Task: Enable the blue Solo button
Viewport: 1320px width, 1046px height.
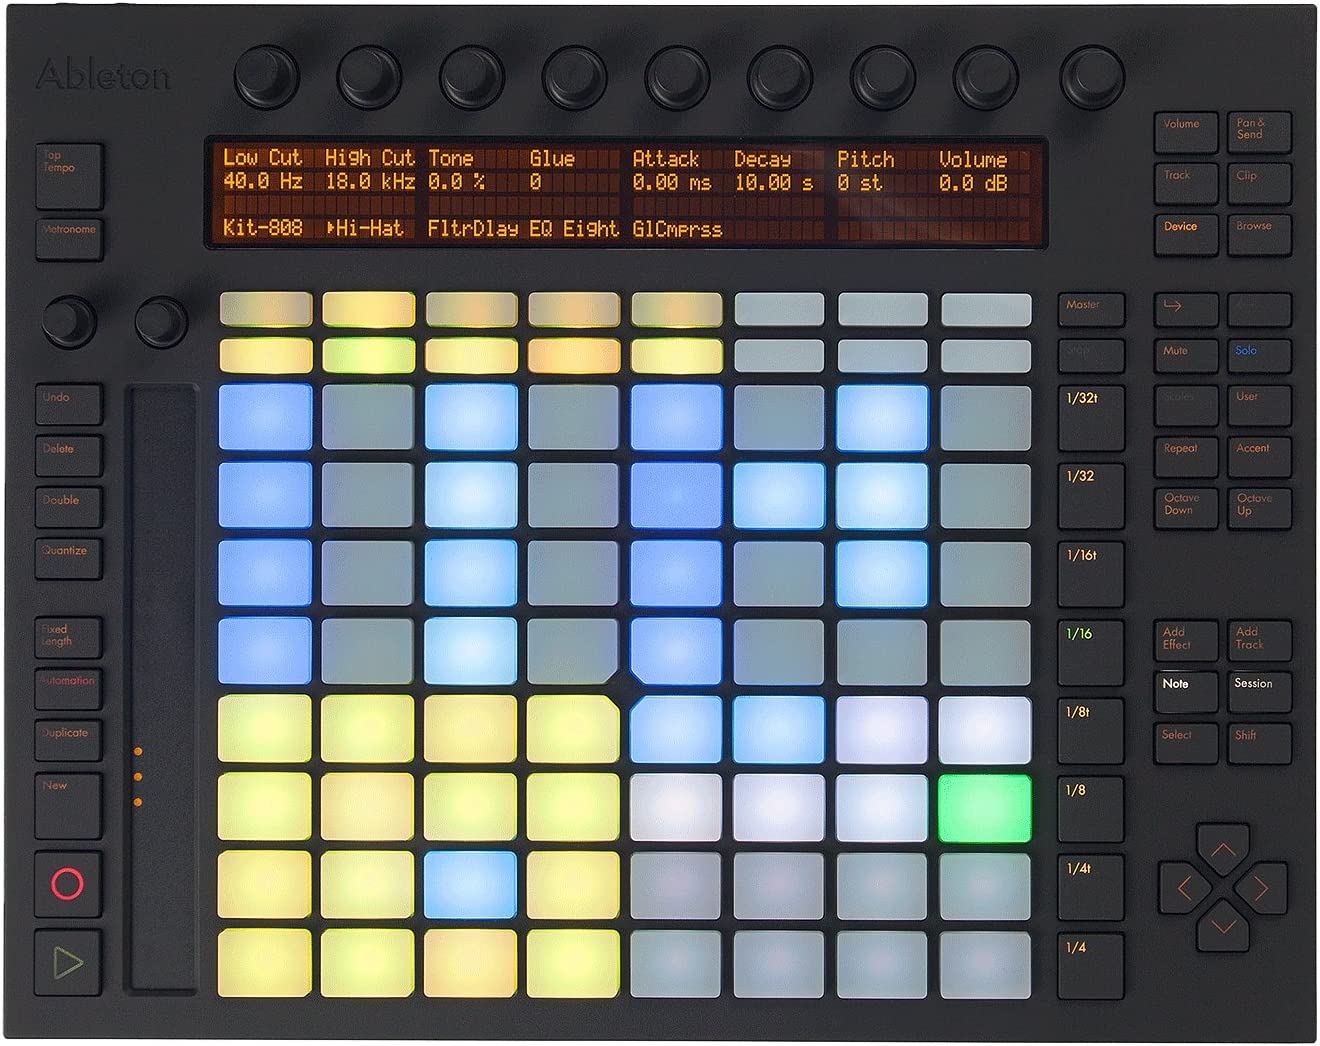Action: pyautogui.click(x=1258, y=357)
